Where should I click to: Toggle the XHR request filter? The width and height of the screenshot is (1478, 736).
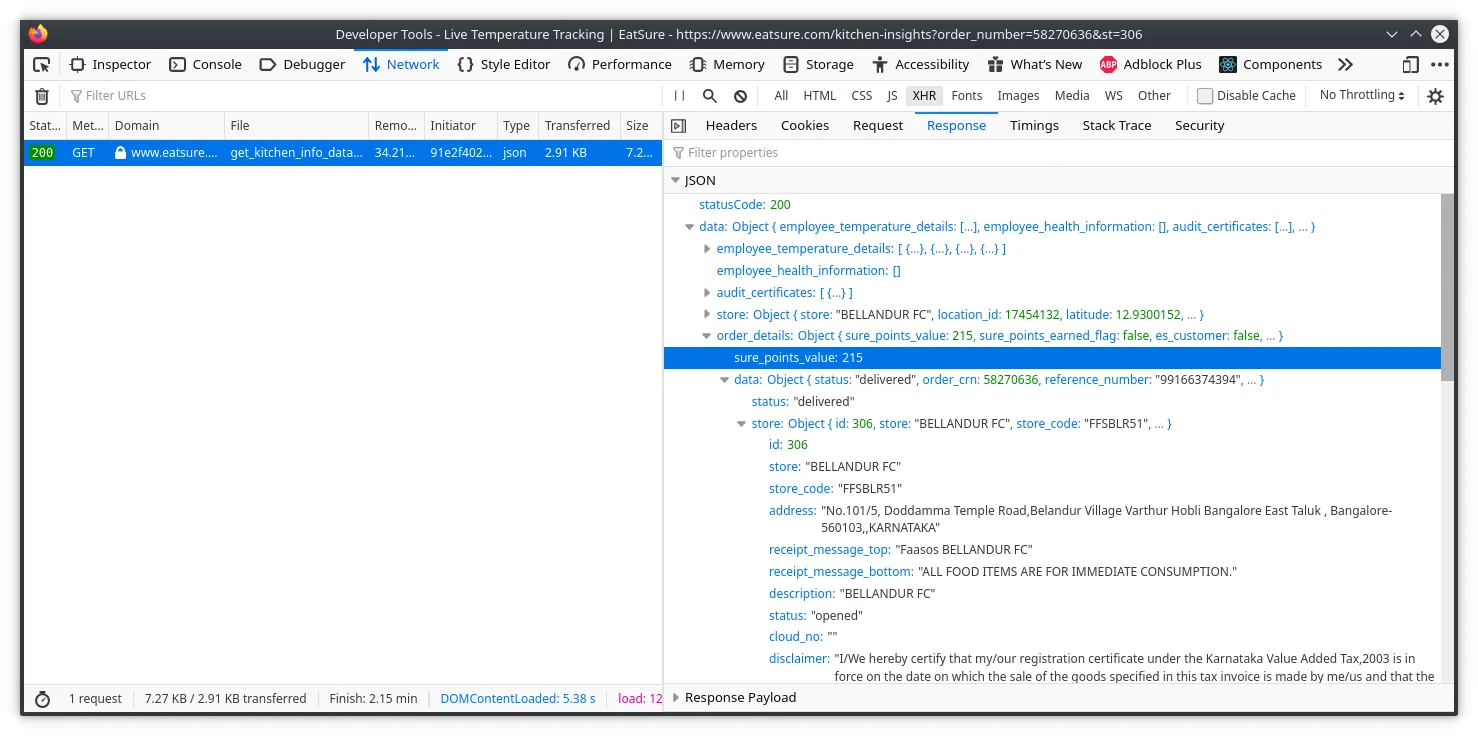coord(925,96)
